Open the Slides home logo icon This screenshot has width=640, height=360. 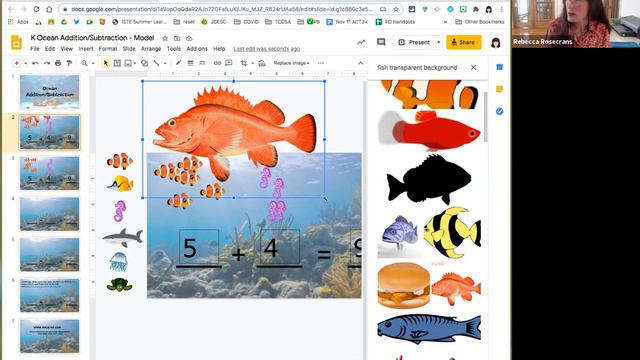(x=16, y=42)
